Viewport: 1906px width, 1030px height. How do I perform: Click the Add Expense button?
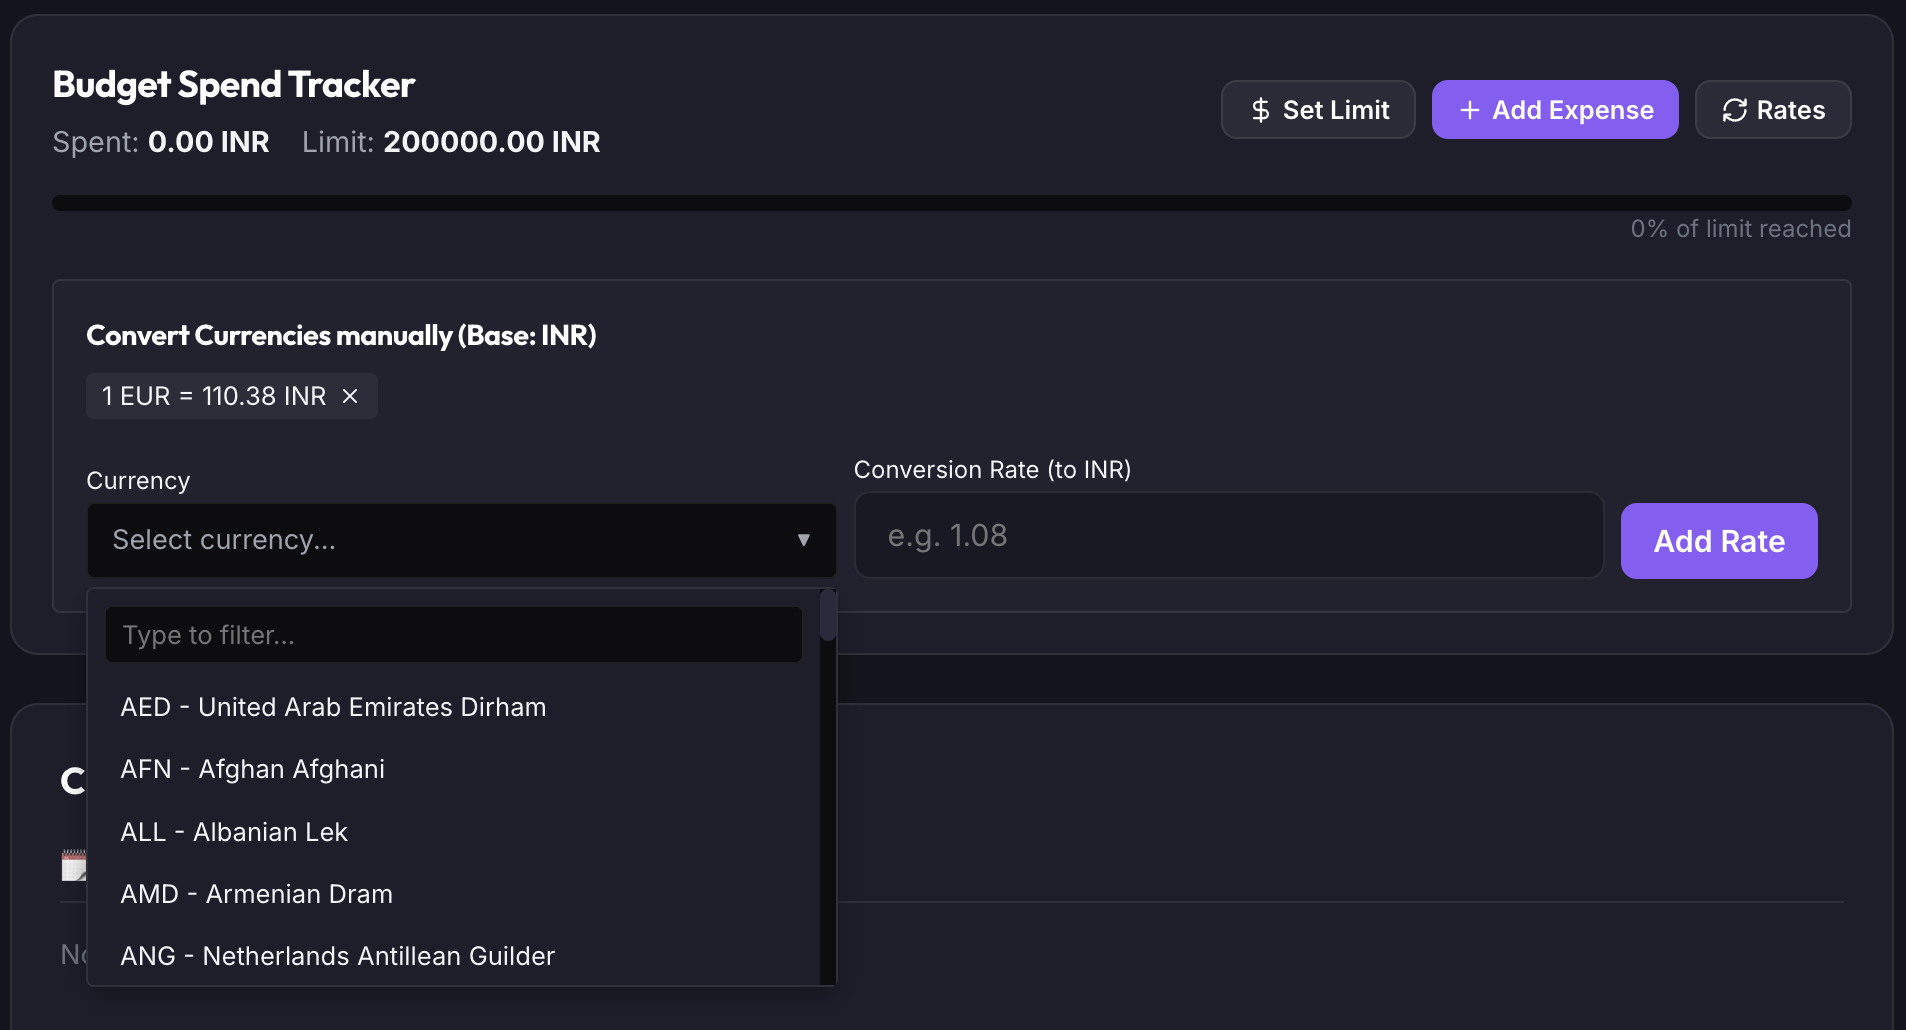[1555, 110]
